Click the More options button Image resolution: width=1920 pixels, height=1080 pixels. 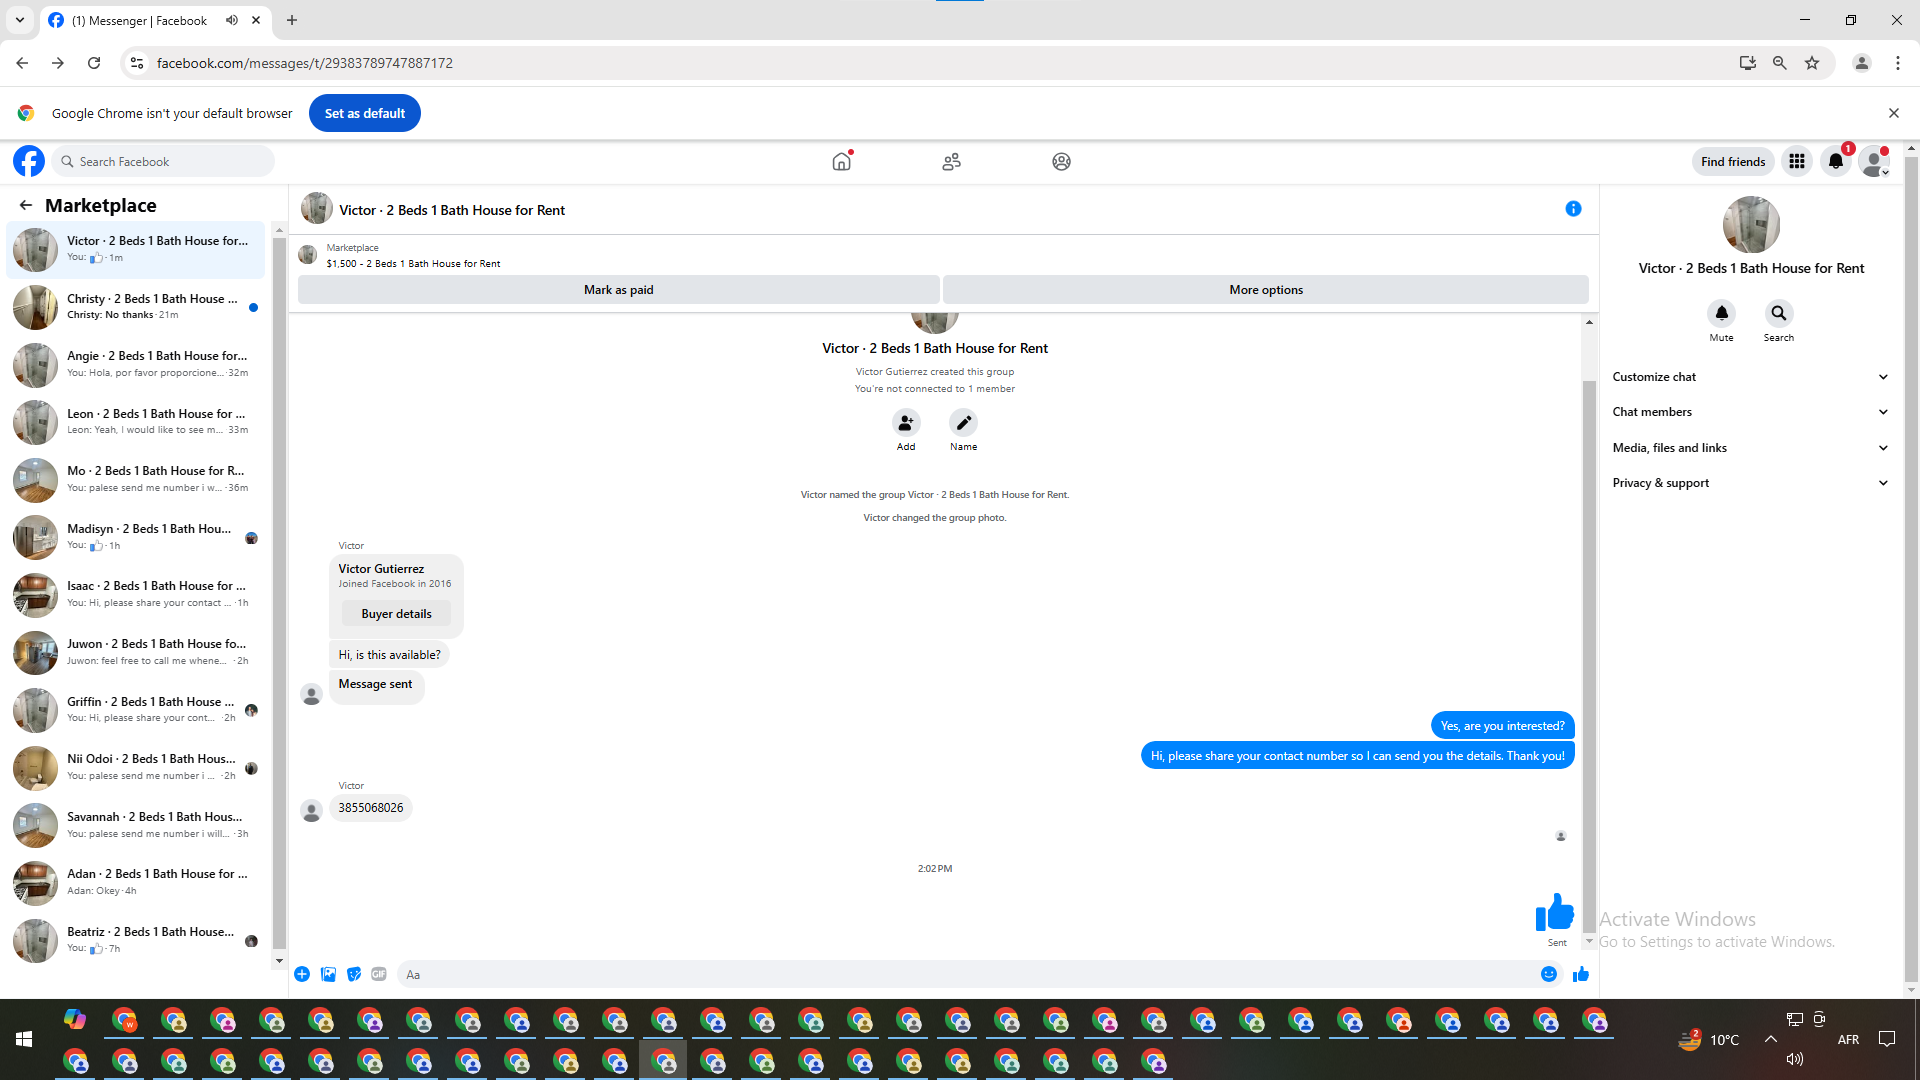1266,290
